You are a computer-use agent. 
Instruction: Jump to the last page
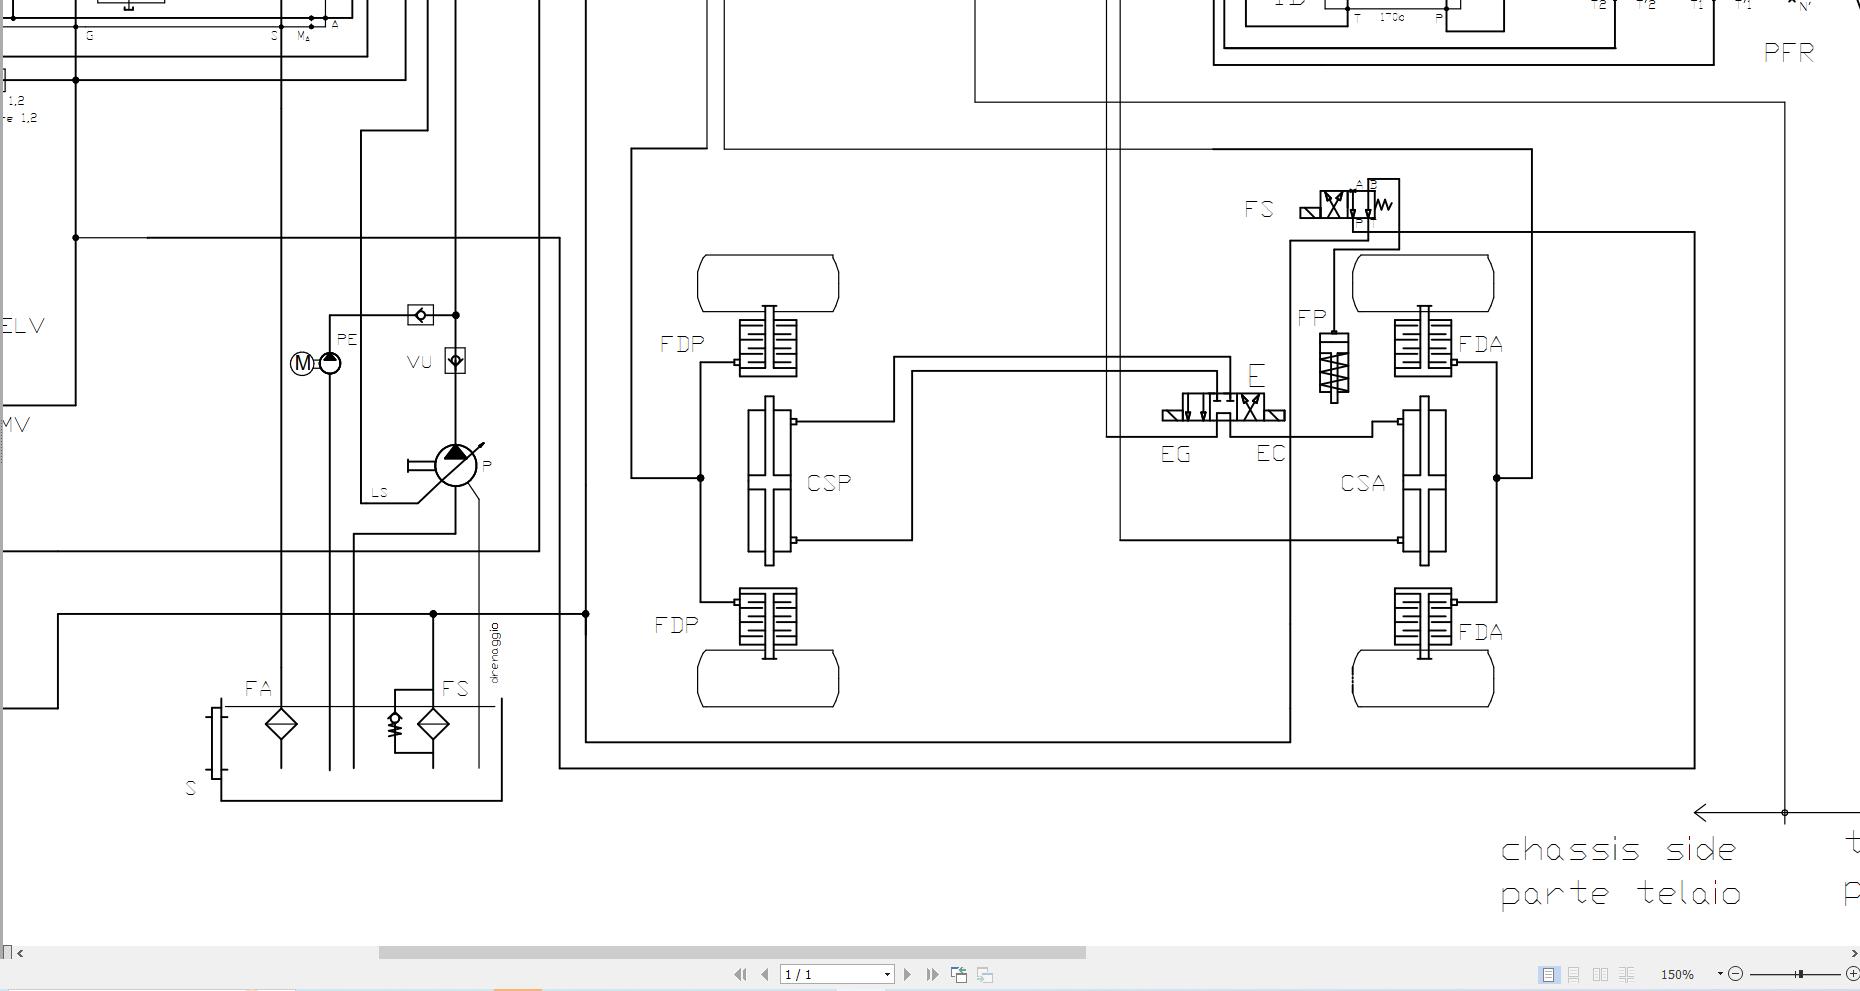(932, 974)
